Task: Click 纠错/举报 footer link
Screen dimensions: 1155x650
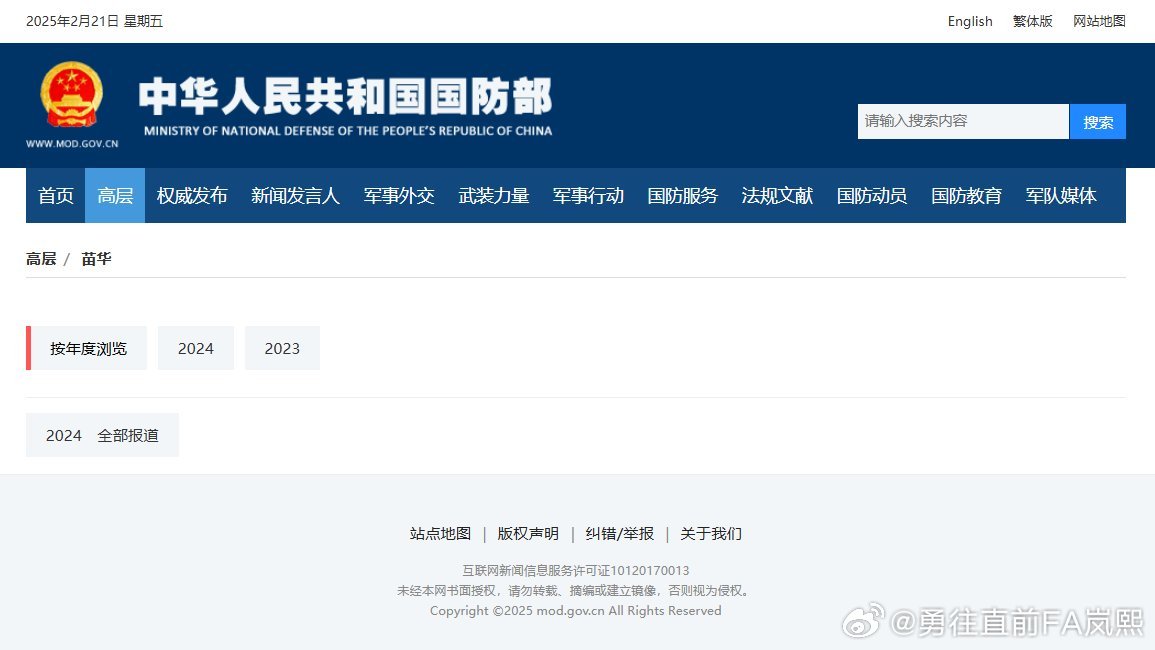Action: click(619, 534)
